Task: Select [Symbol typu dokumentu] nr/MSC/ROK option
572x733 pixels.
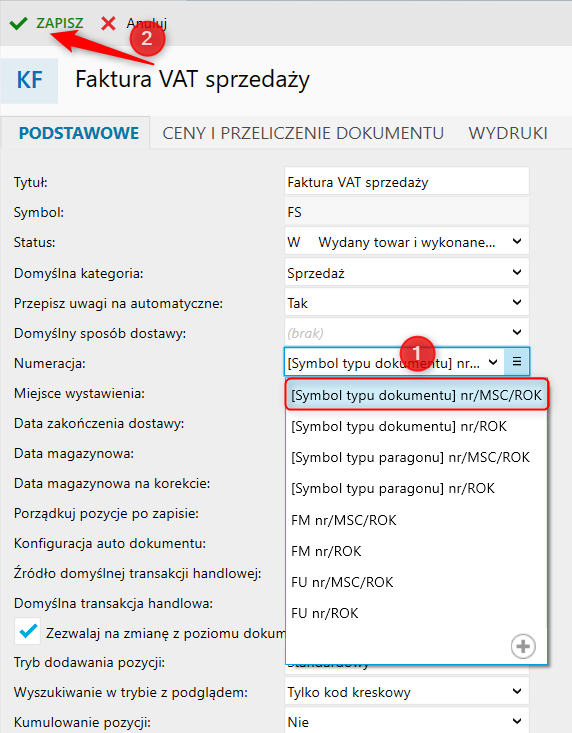Action: (x=416, y=395)
